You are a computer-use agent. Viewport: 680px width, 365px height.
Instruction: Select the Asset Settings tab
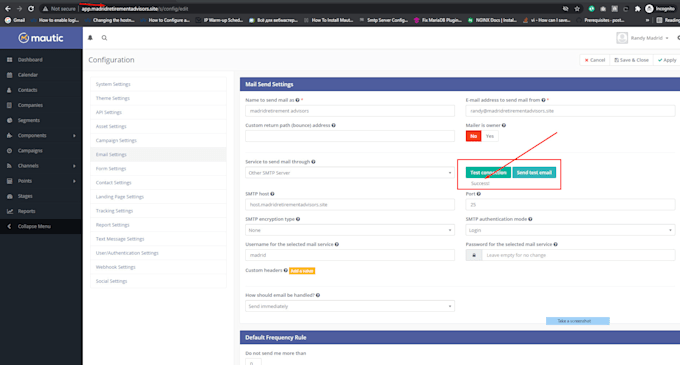[158, 127]
